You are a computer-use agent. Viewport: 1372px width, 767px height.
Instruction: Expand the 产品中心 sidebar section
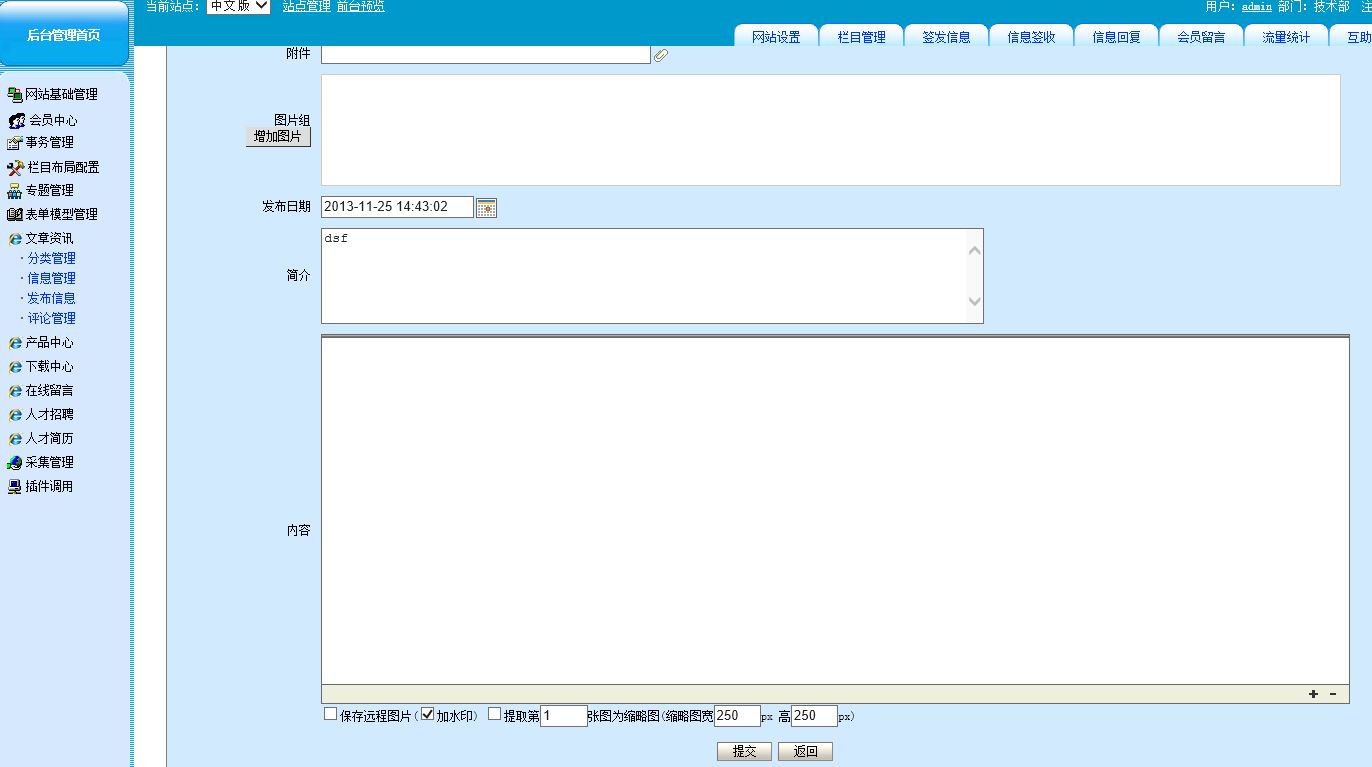coord(49,343)
